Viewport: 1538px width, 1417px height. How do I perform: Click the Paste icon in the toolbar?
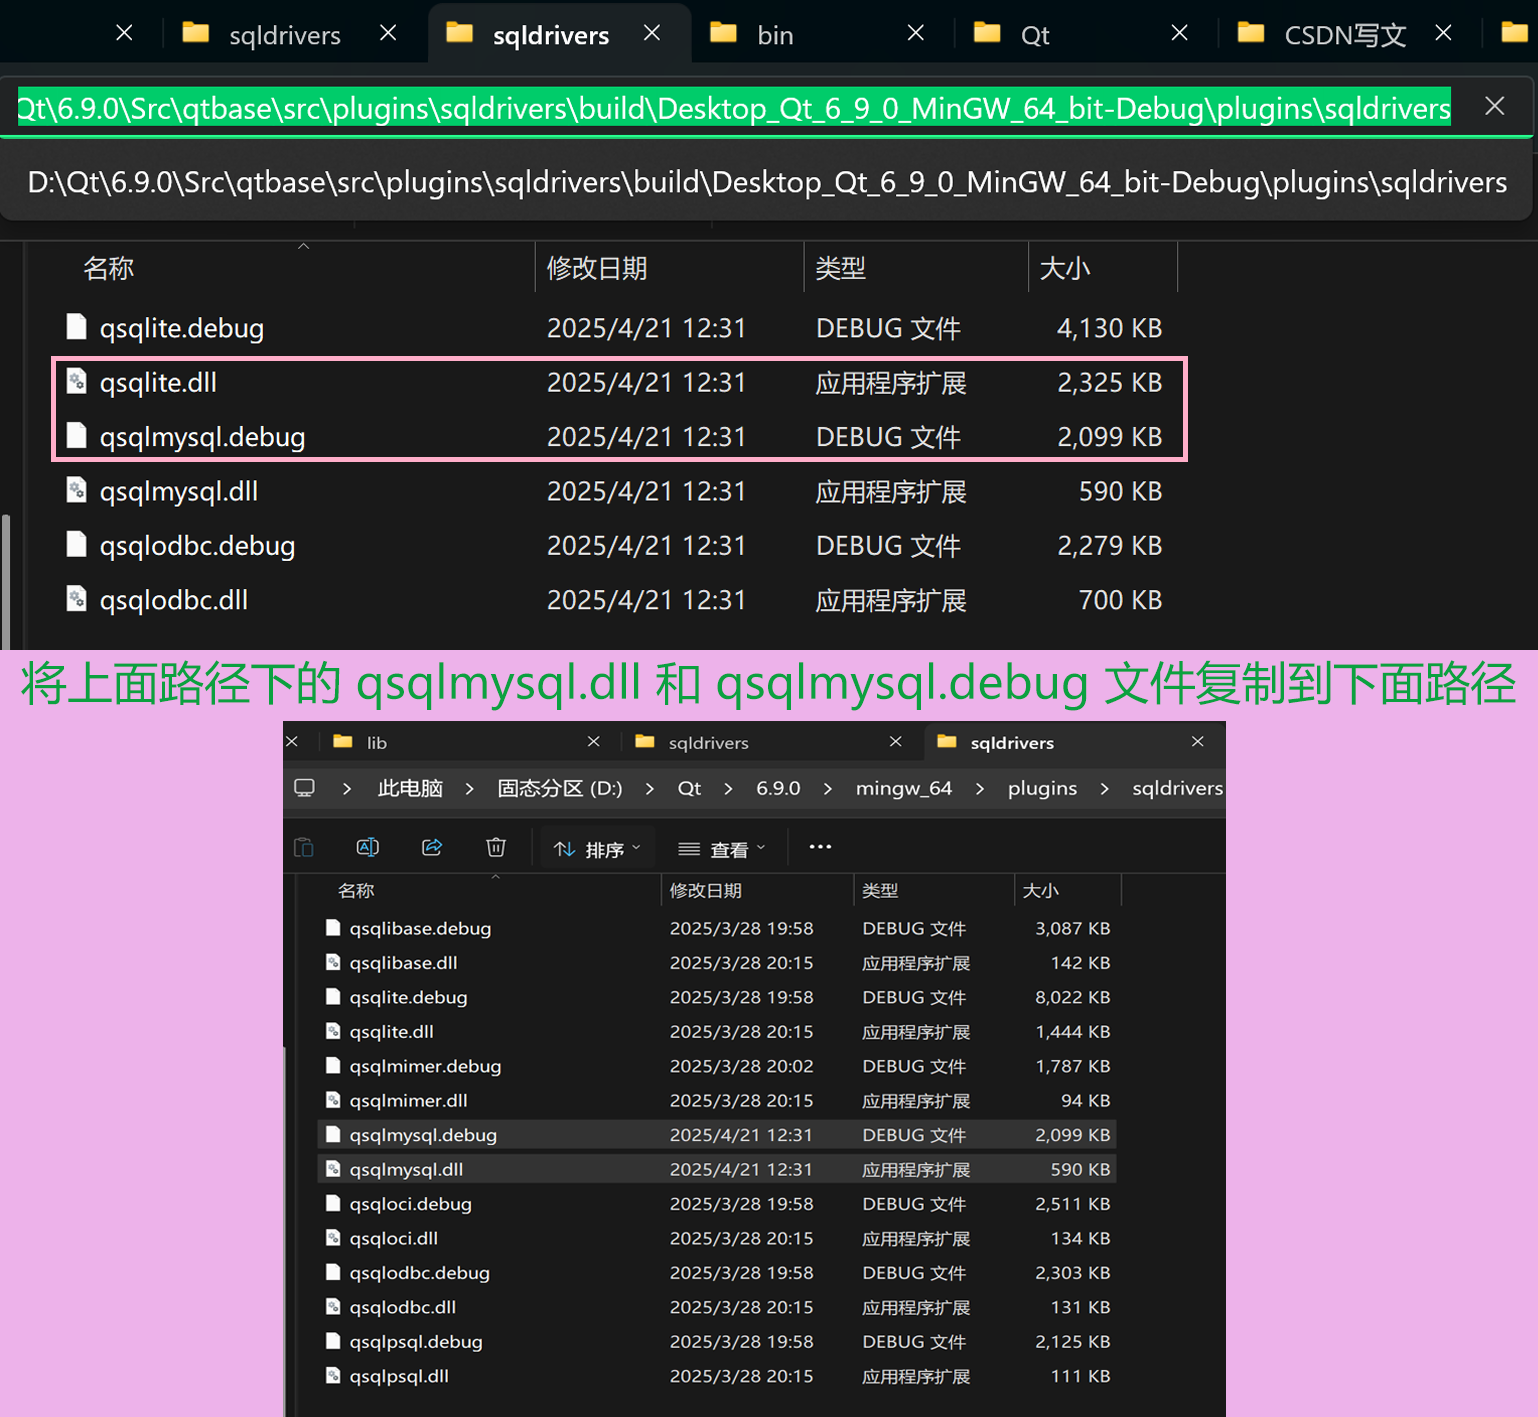[305, 847]
